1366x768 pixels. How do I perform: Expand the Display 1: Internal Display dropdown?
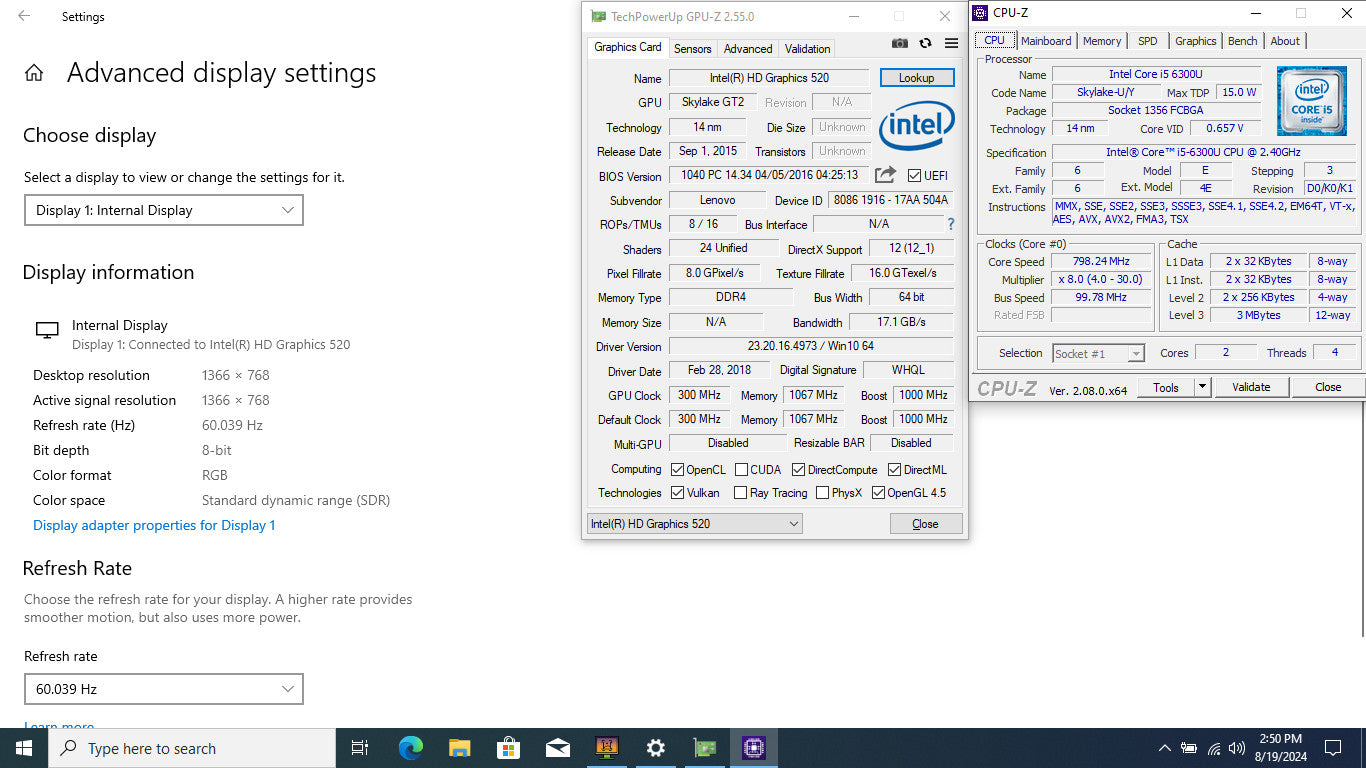point(163,210)
